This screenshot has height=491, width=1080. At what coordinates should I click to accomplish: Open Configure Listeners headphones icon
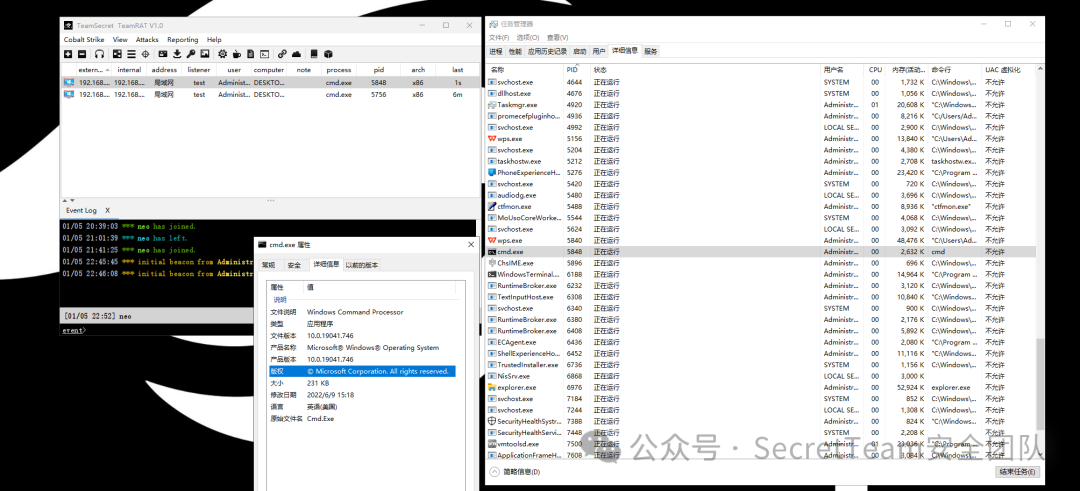(x=99, y=54)
